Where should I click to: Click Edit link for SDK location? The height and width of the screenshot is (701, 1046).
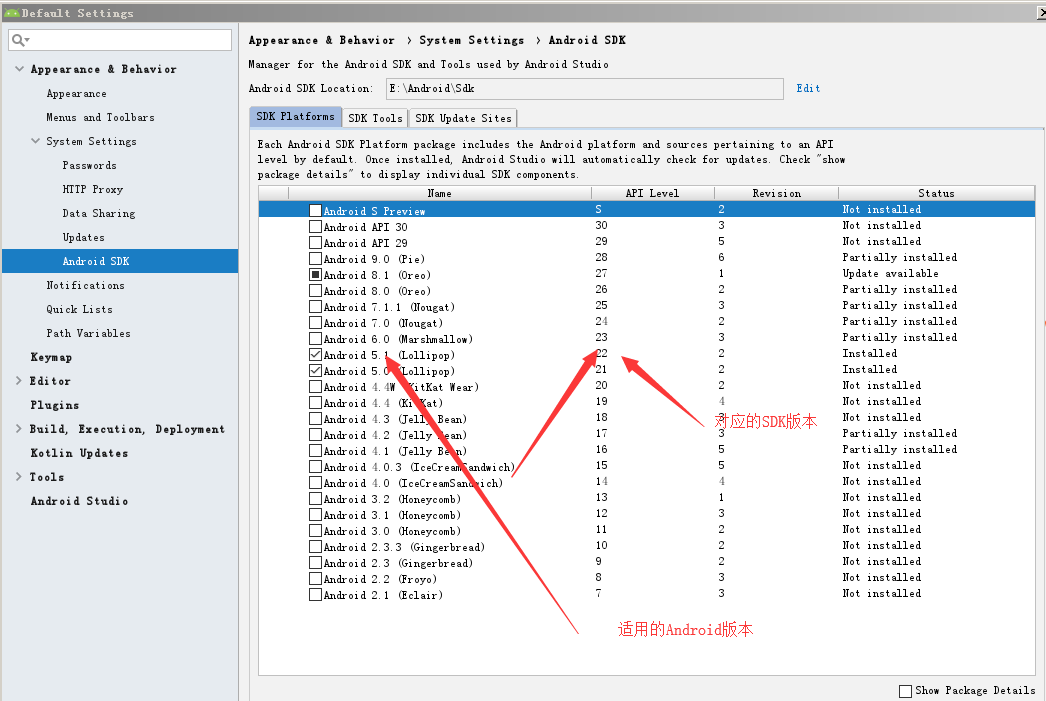pyautogui.click(x=808, y=88)
